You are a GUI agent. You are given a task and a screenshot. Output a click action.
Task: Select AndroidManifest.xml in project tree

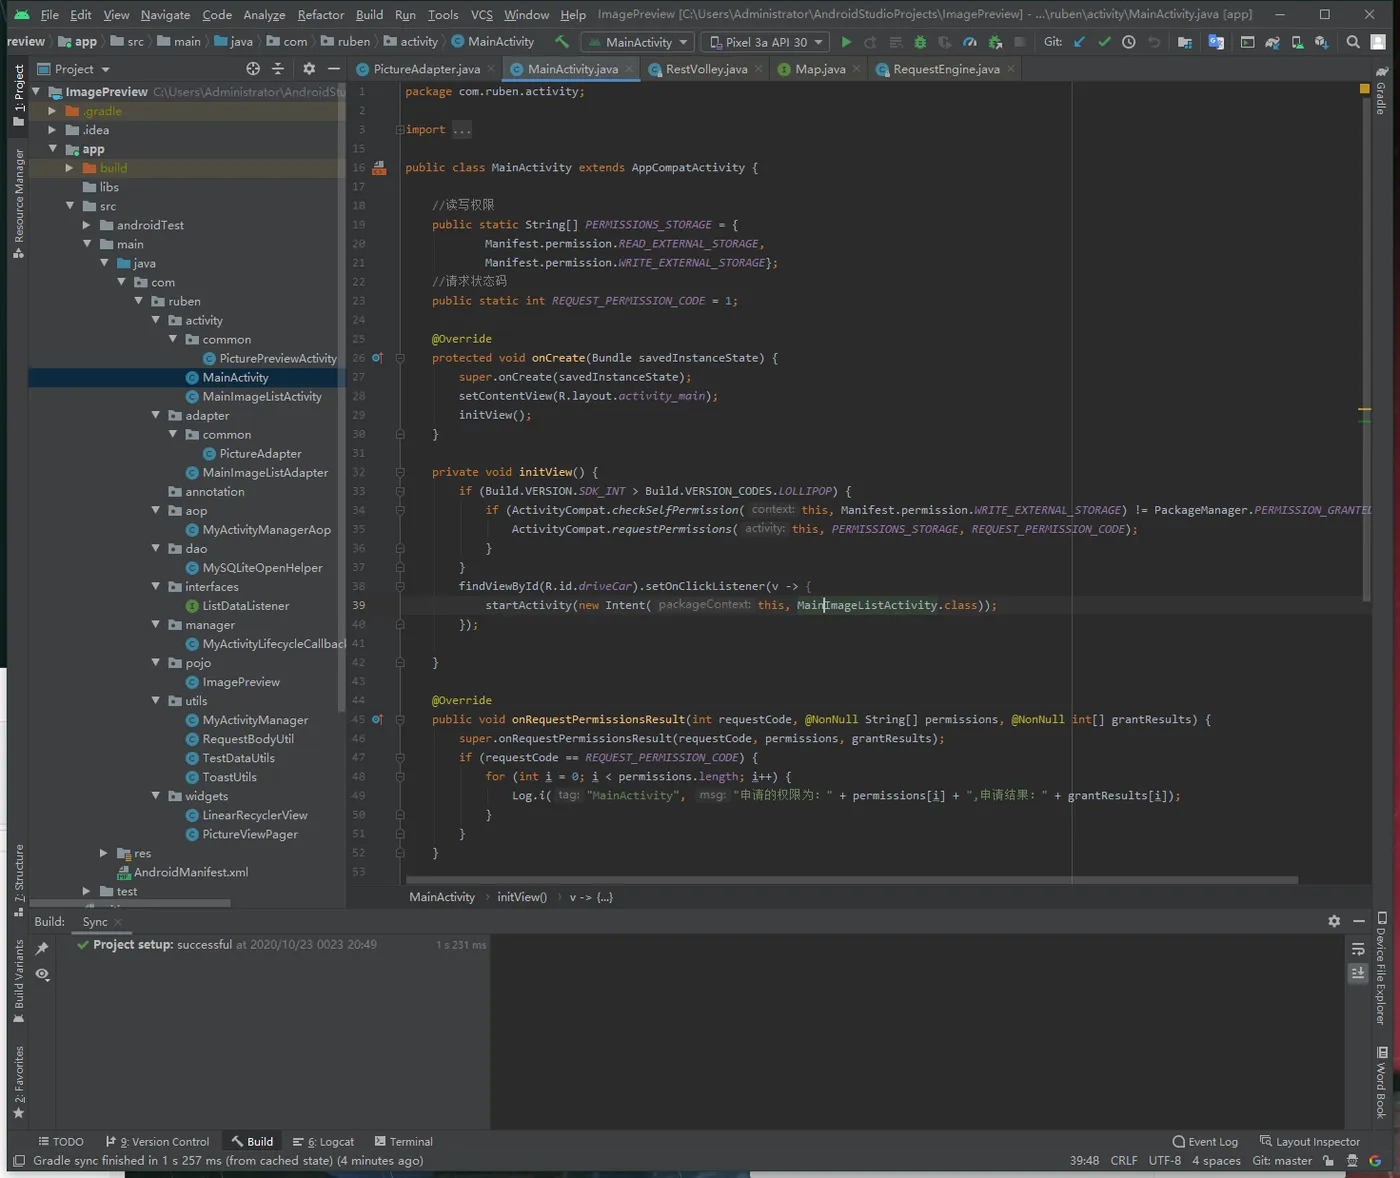[190, 872]
